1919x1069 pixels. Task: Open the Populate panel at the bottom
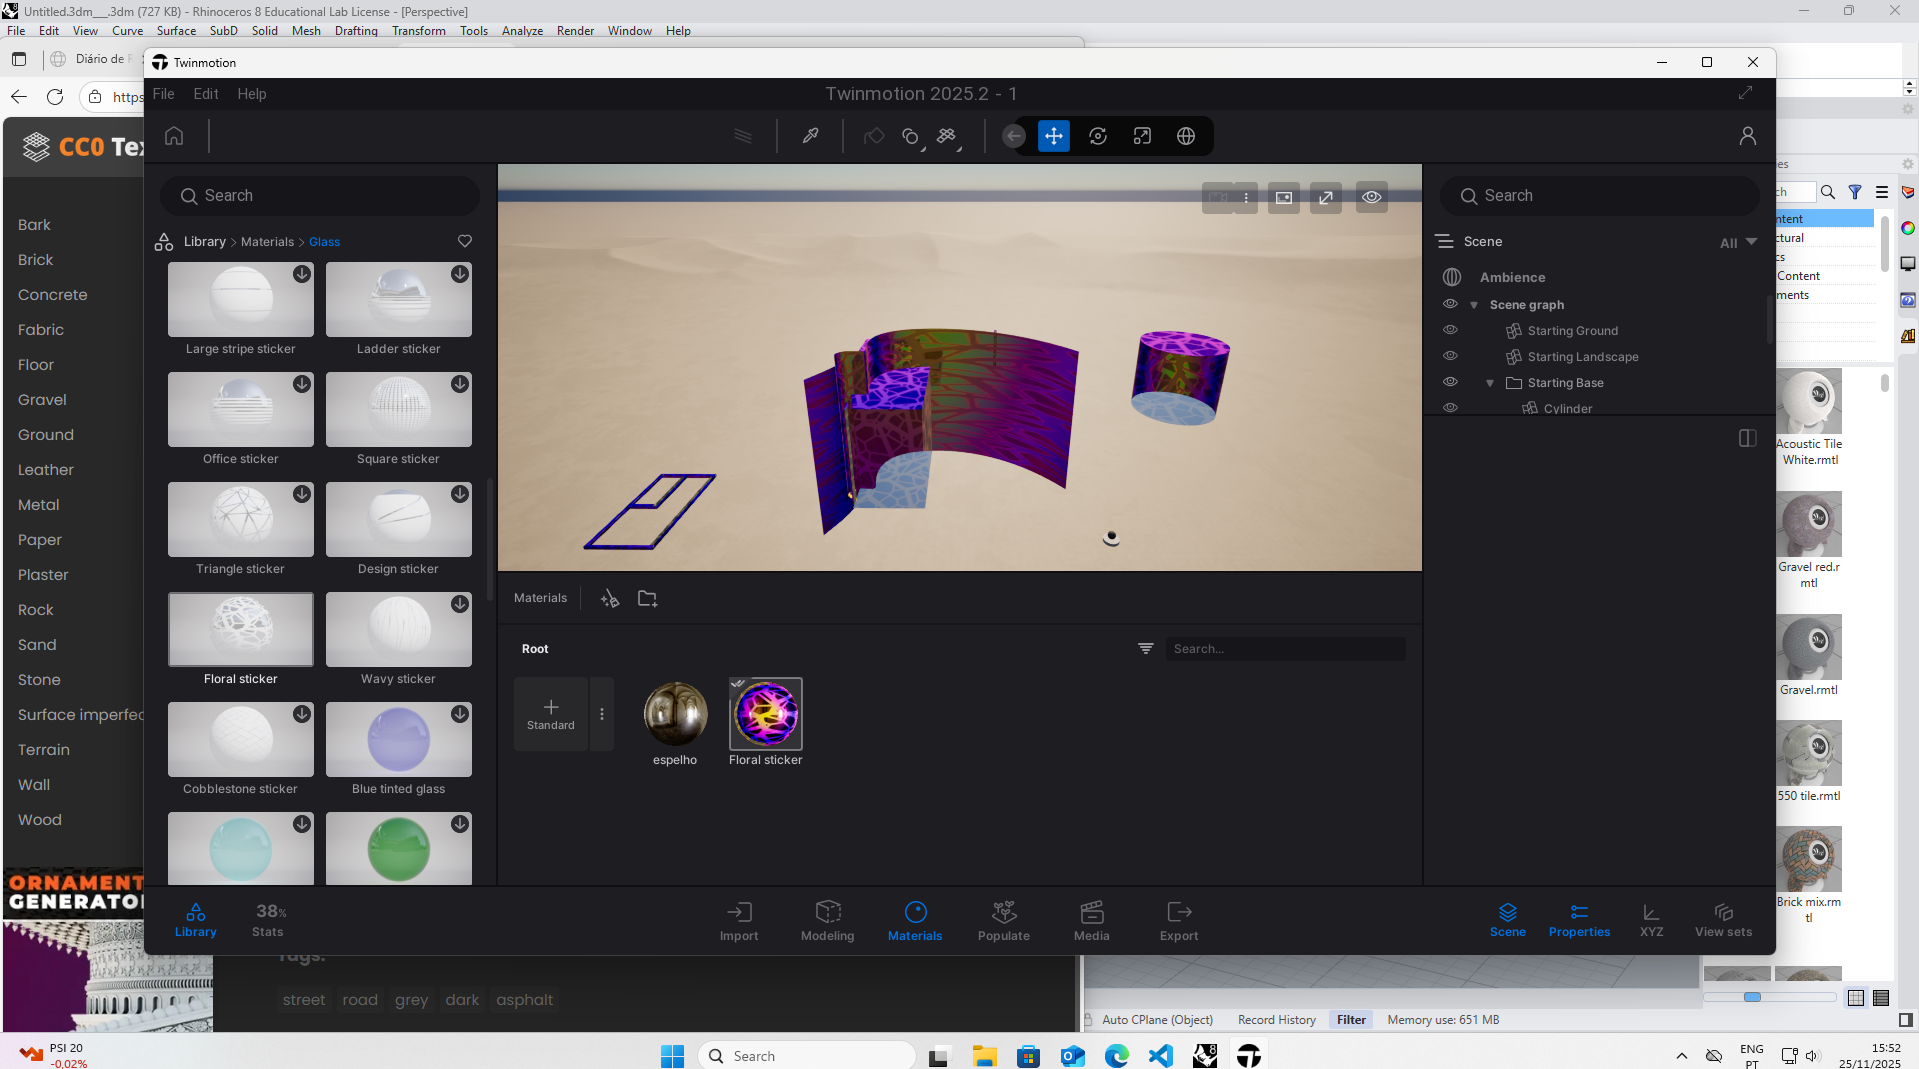pyautogui.click(x=1003, y=919)
